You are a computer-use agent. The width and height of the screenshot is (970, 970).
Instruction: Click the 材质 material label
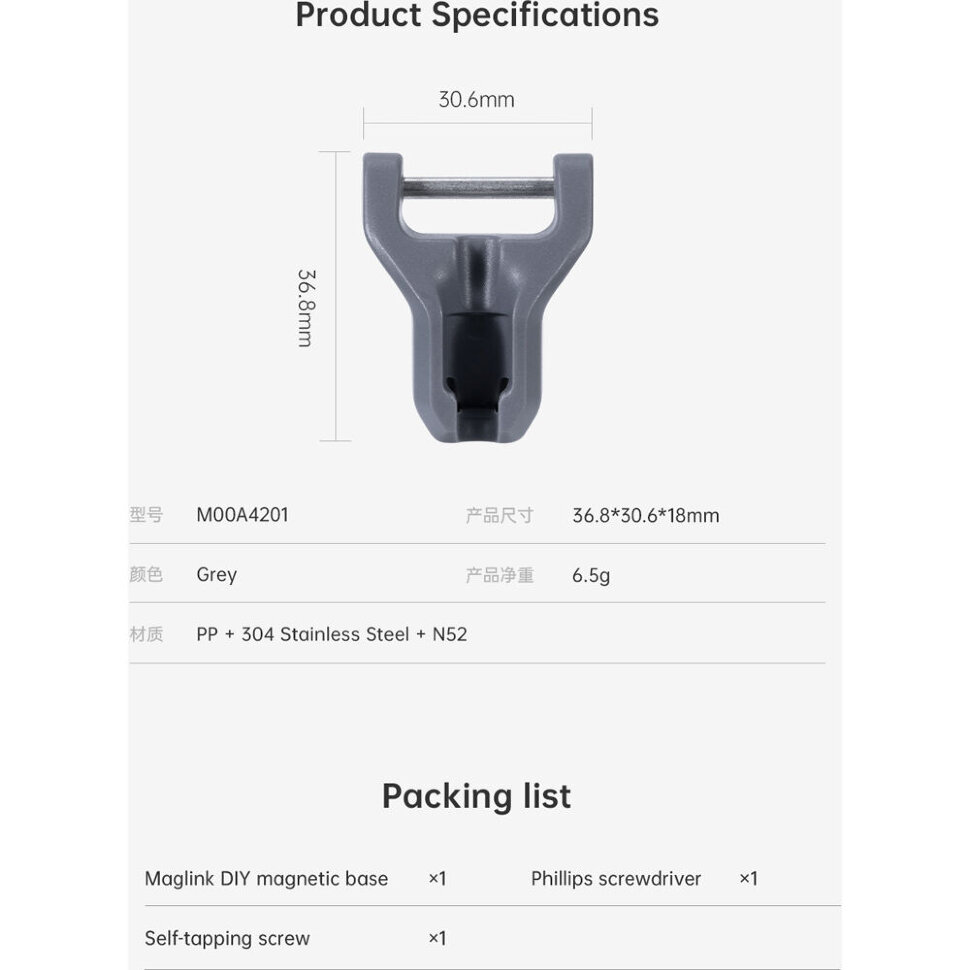[146, 634]
